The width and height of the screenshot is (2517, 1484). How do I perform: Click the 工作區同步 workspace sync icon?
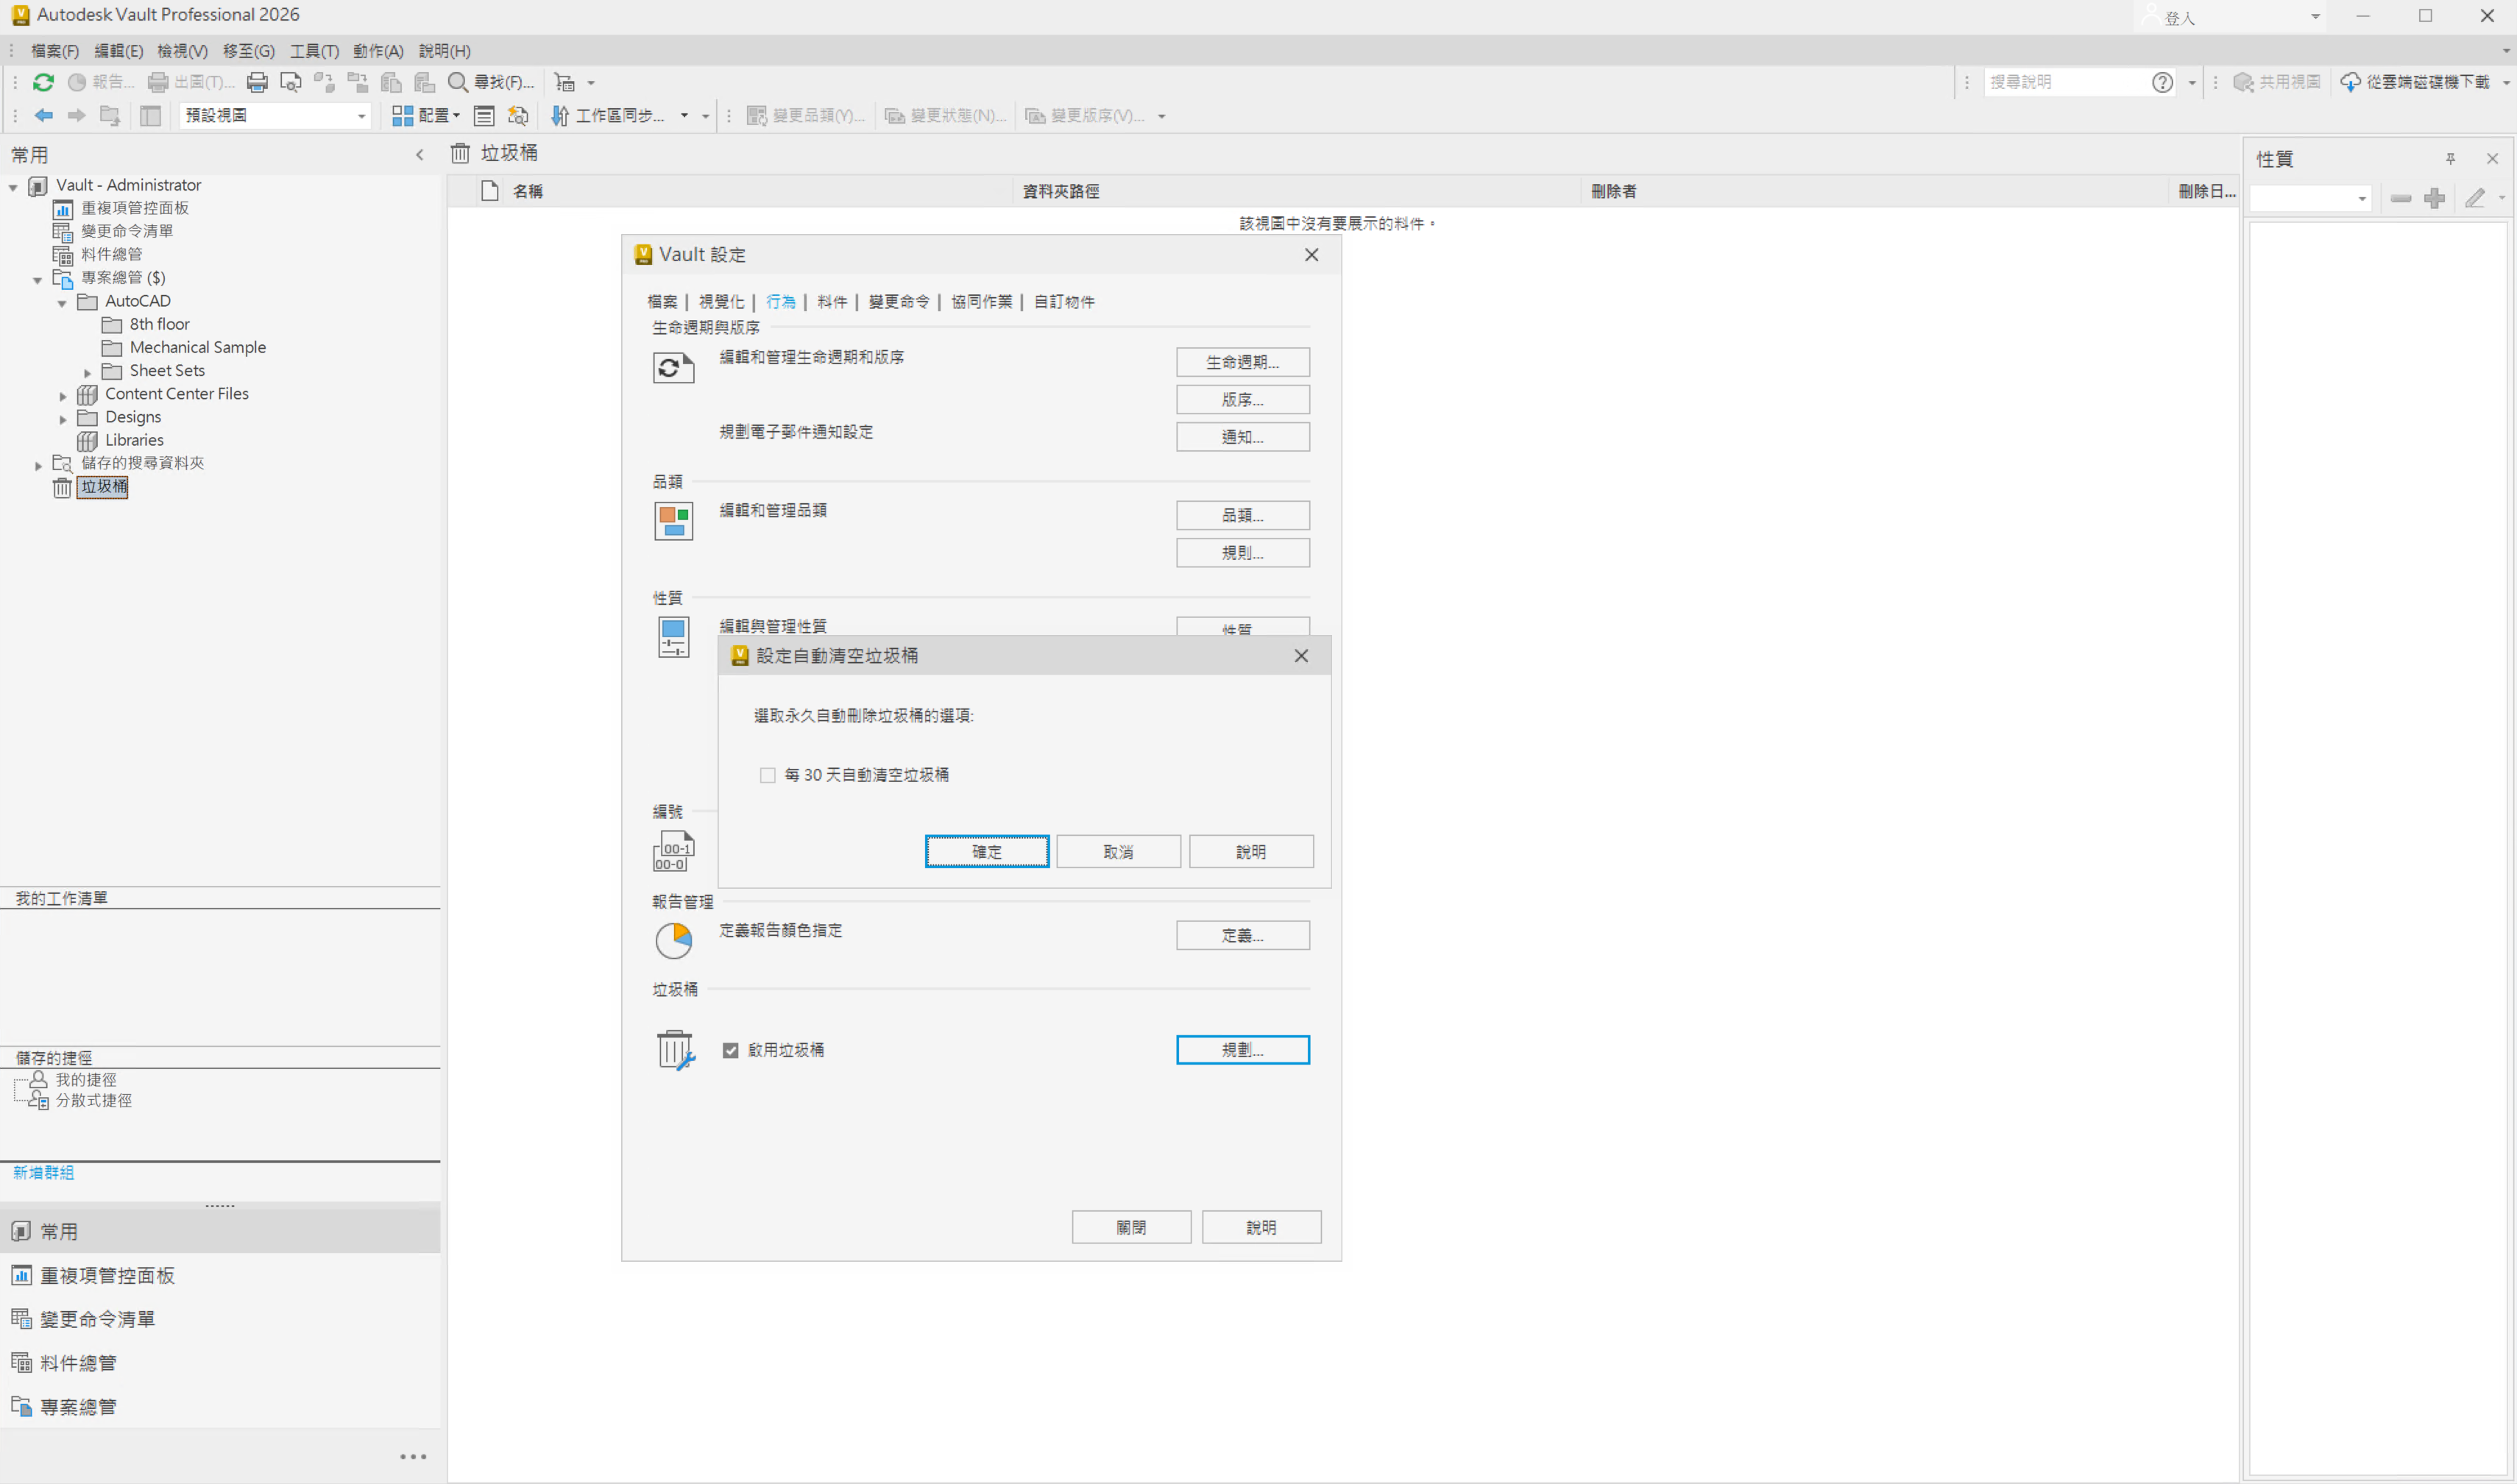(560, 115)
